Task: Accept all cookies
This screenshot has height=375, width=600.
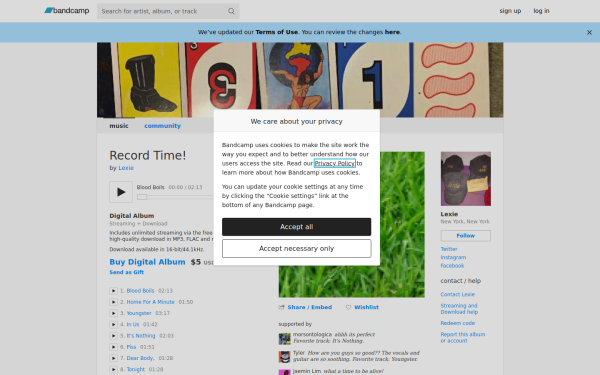Action: click(x=297, y=227)
